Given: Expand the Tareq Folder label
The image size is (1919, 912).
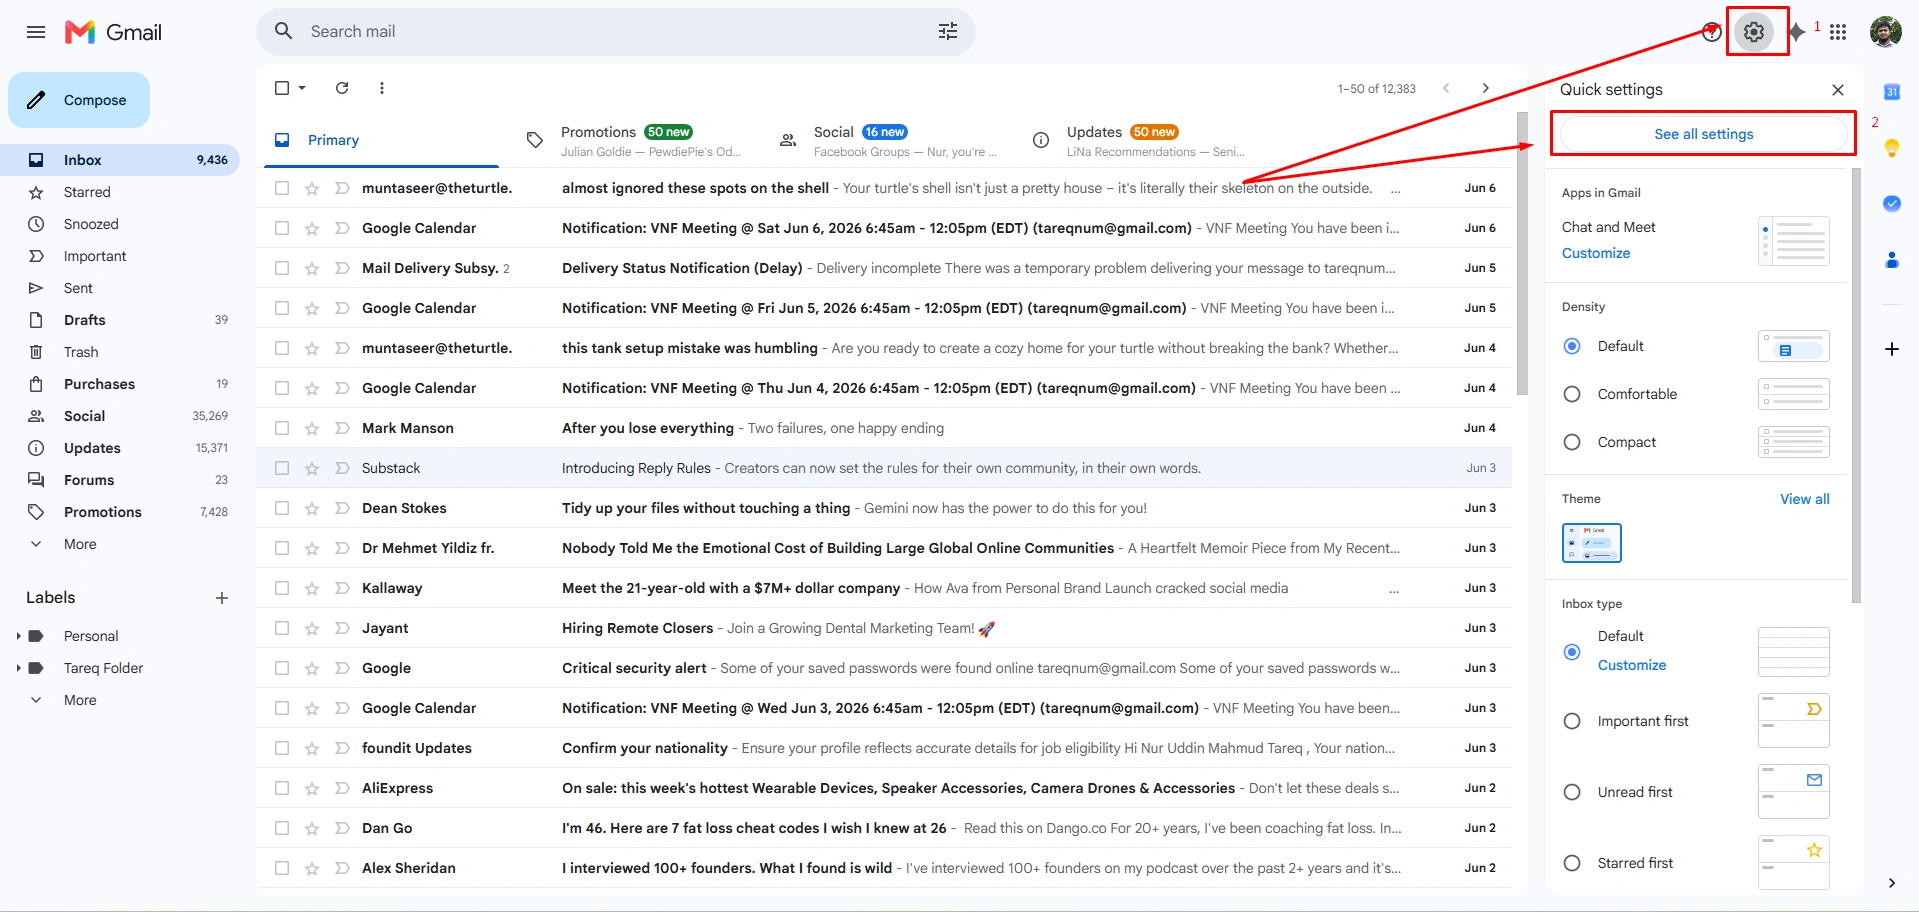Looking at the screenshot, I should [18, 668].
